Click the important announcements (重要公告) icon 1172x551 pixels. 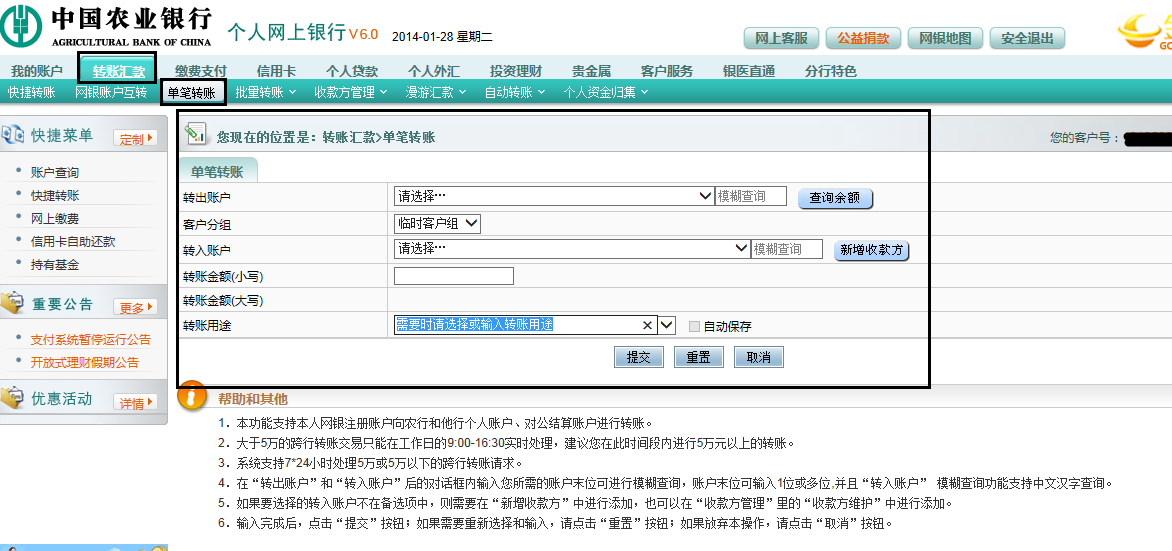pyautogui.click(x=13, y=303)
